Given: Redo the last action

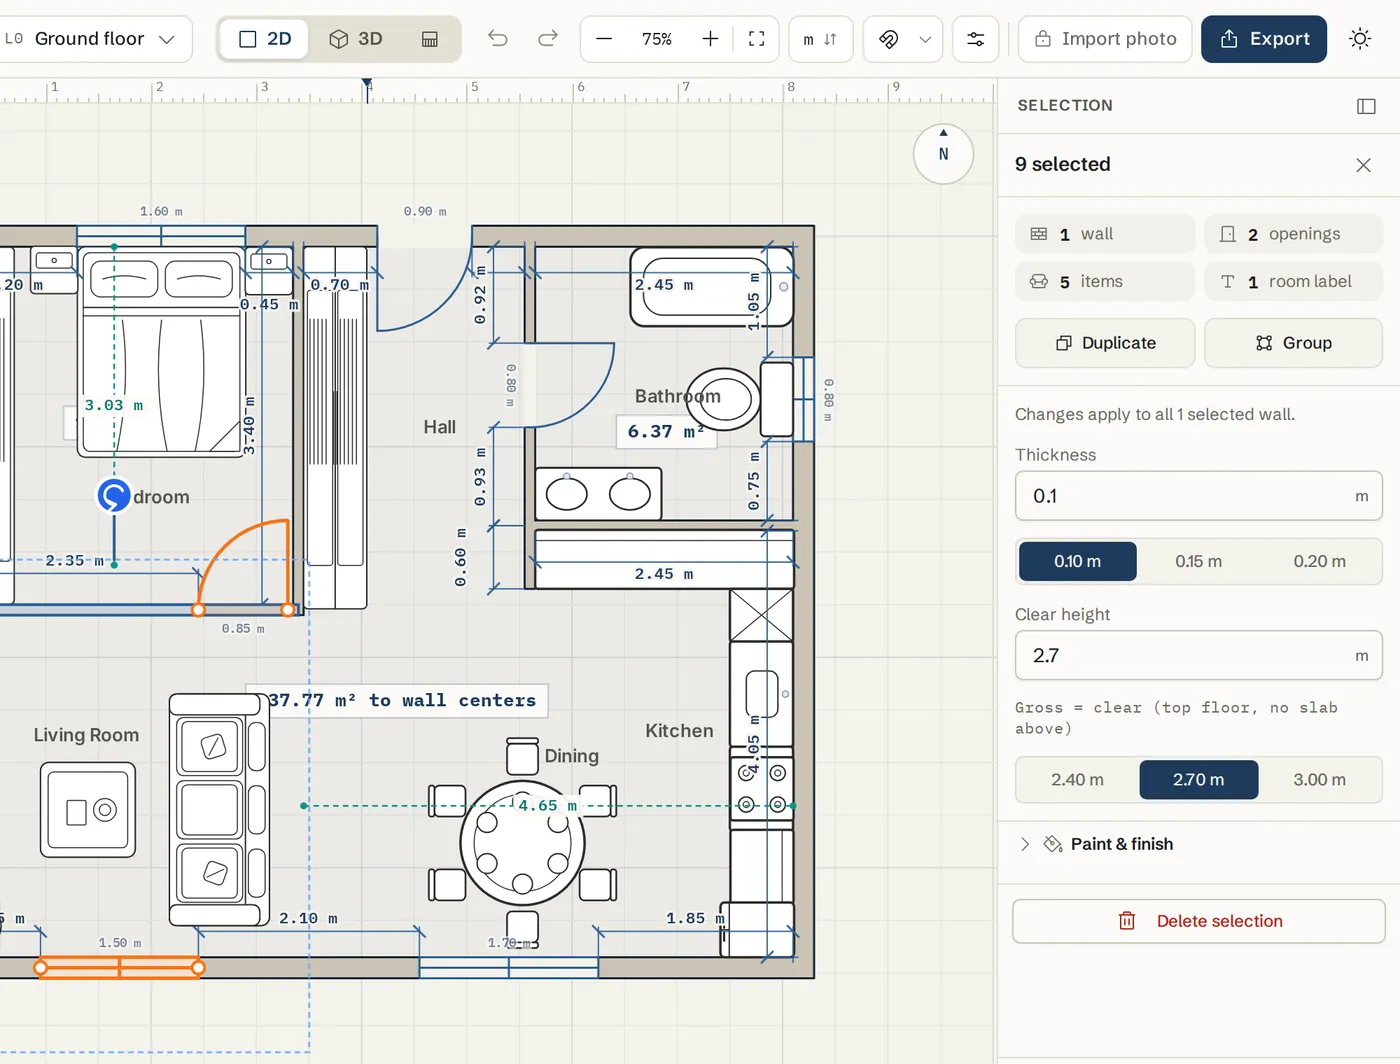Looking at the screenshot, I should coord(548,39).
